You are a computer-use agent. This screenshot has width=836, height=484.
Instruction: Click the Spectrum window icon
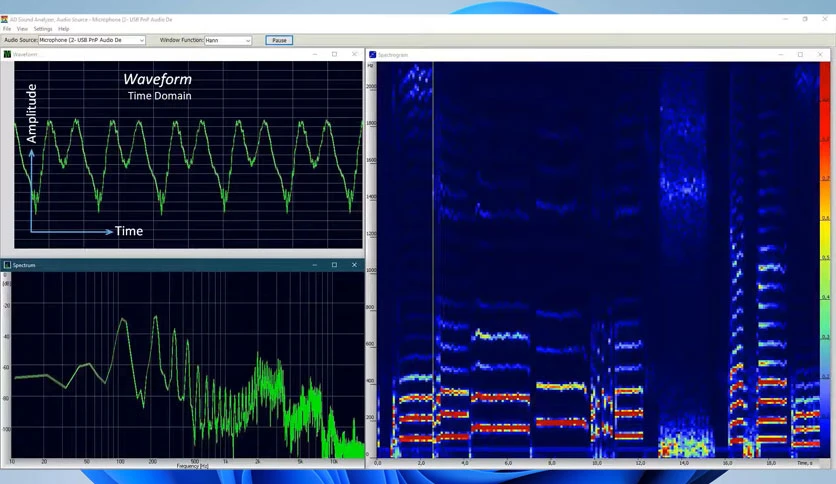(7, 265)
